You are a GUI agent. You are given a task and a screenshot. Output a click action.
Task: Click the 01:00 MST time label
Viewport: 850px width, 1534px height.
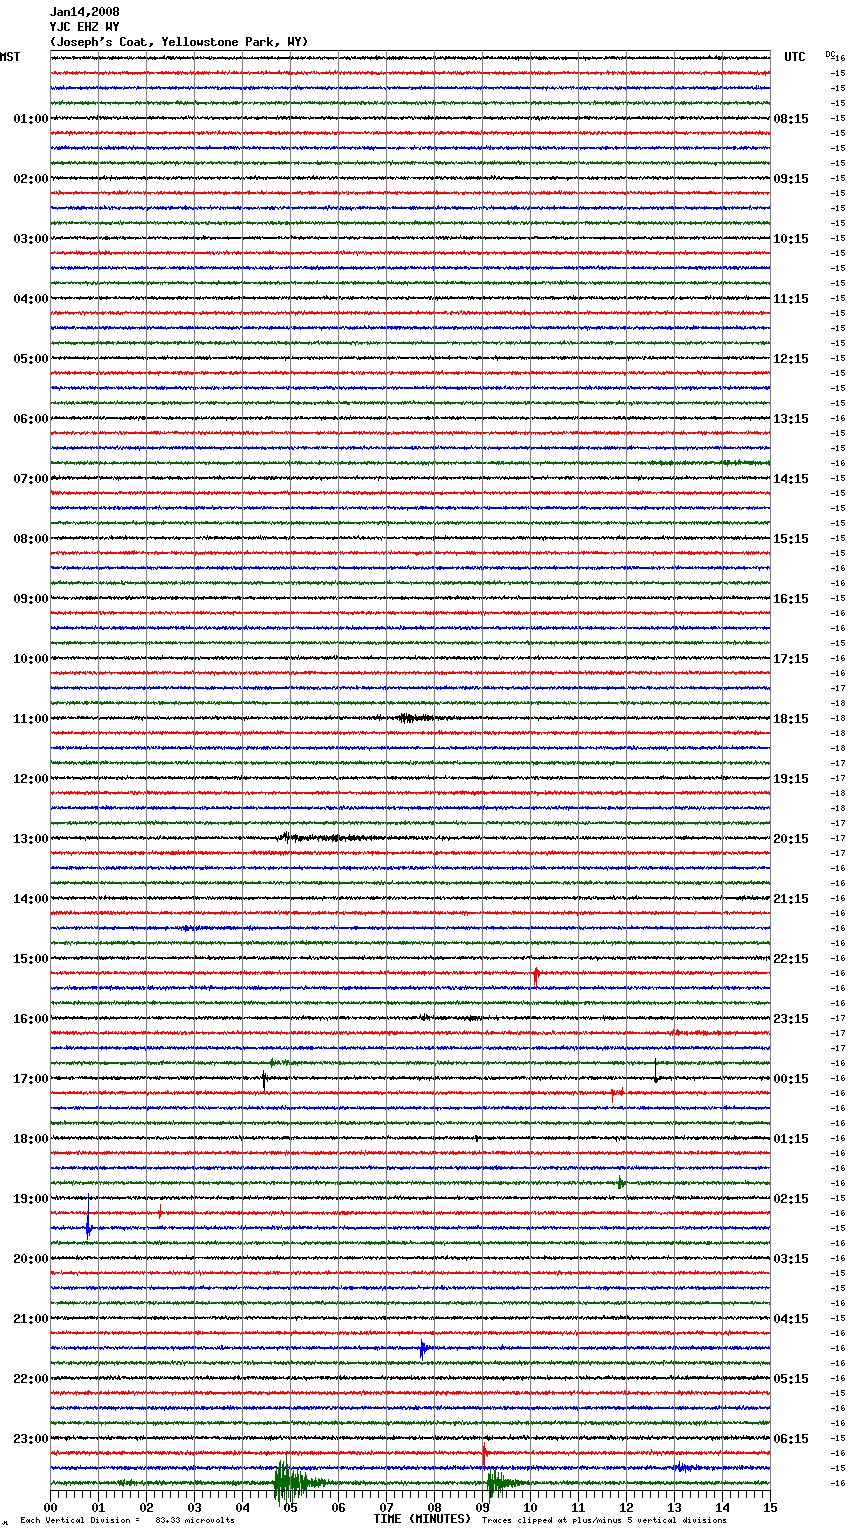(31, 119)
